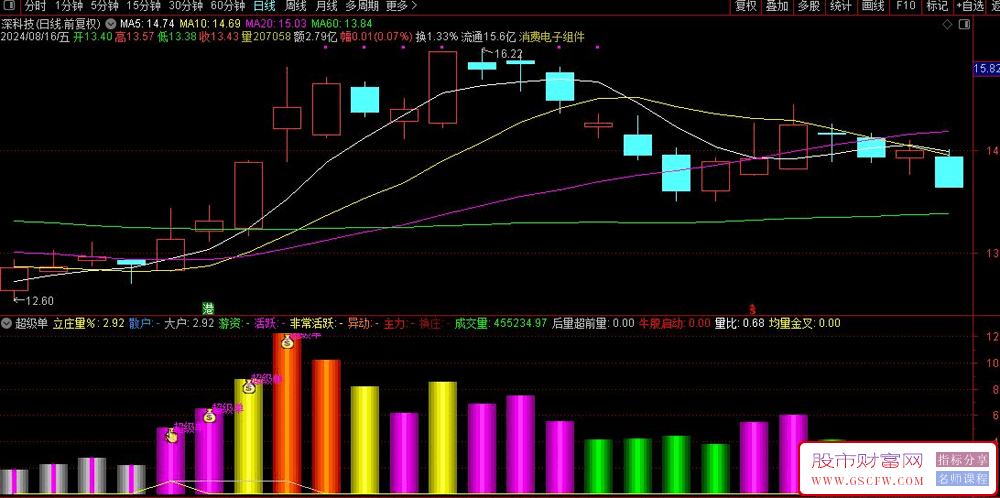
Task: Select the 15分钟 period tab
Action: 143,6
